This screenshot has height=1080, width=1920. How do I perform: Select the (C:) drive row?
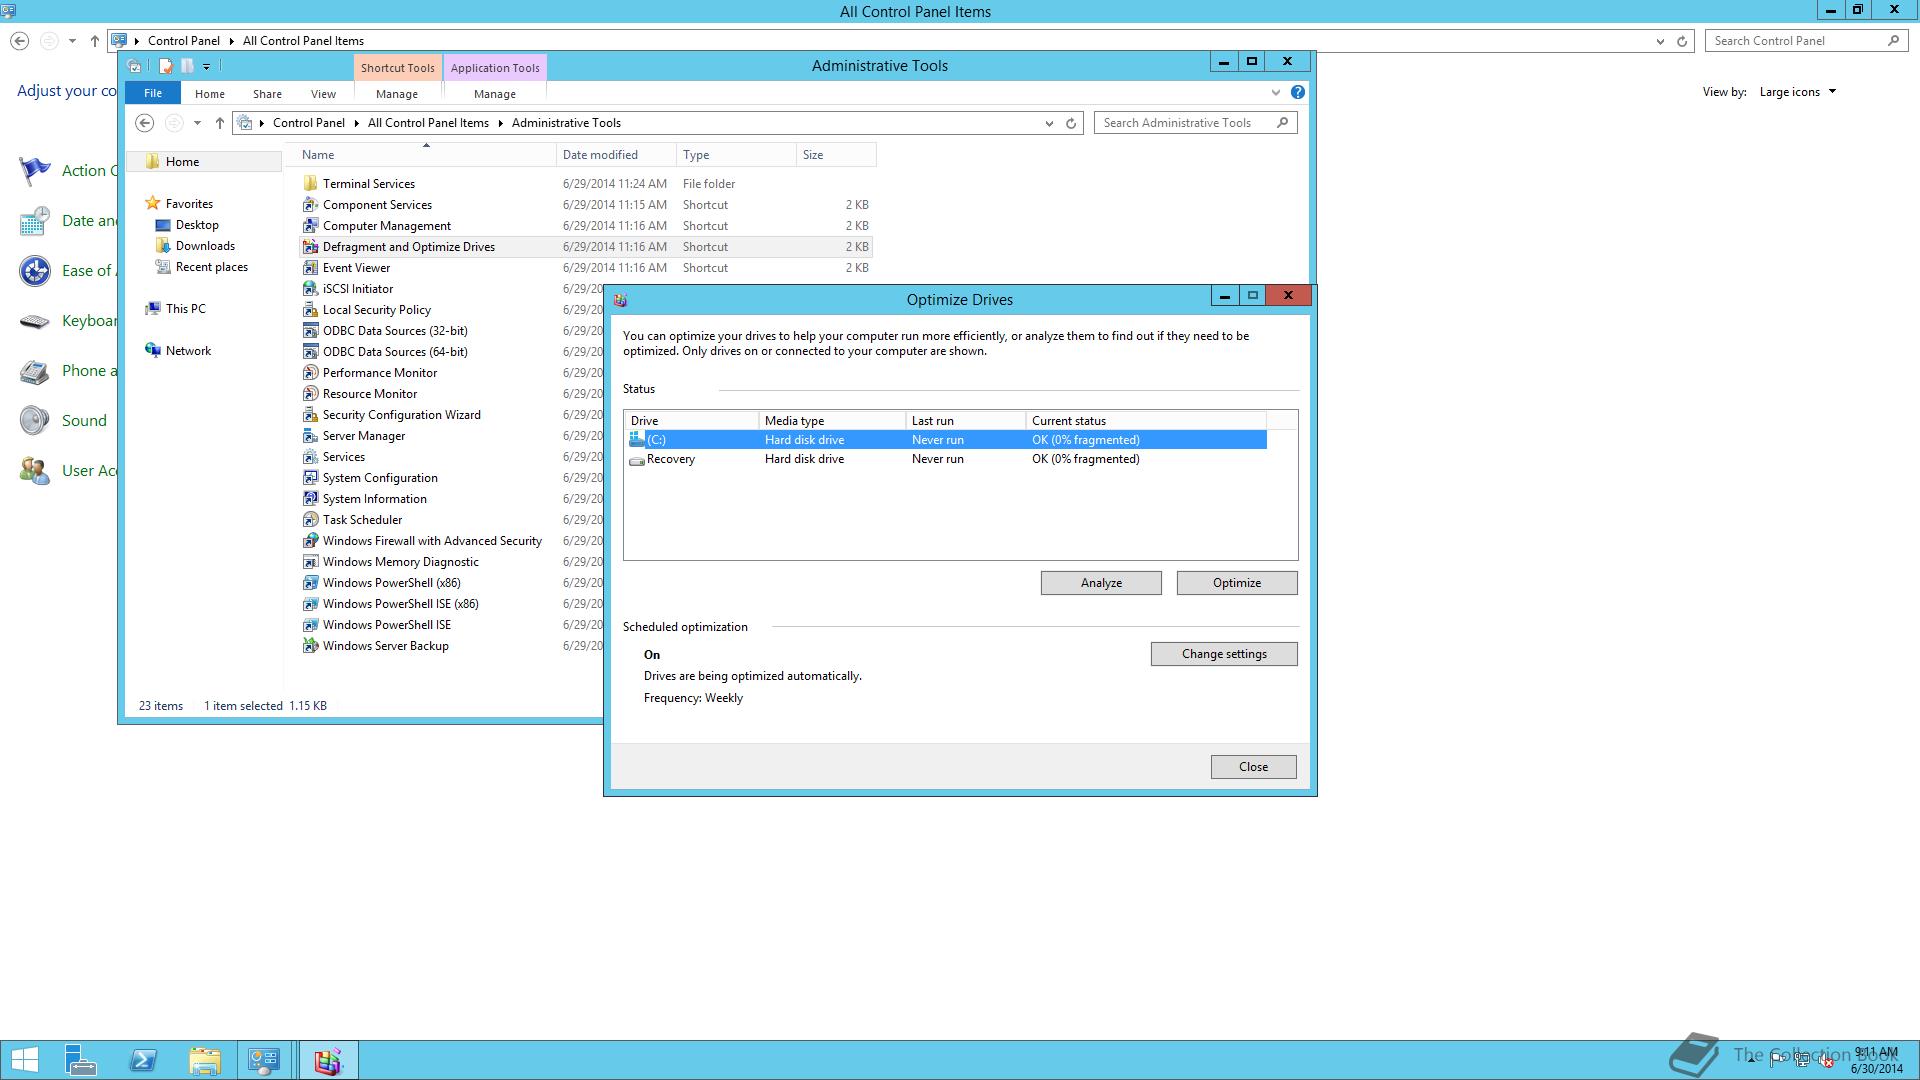[x=946, y=440]
